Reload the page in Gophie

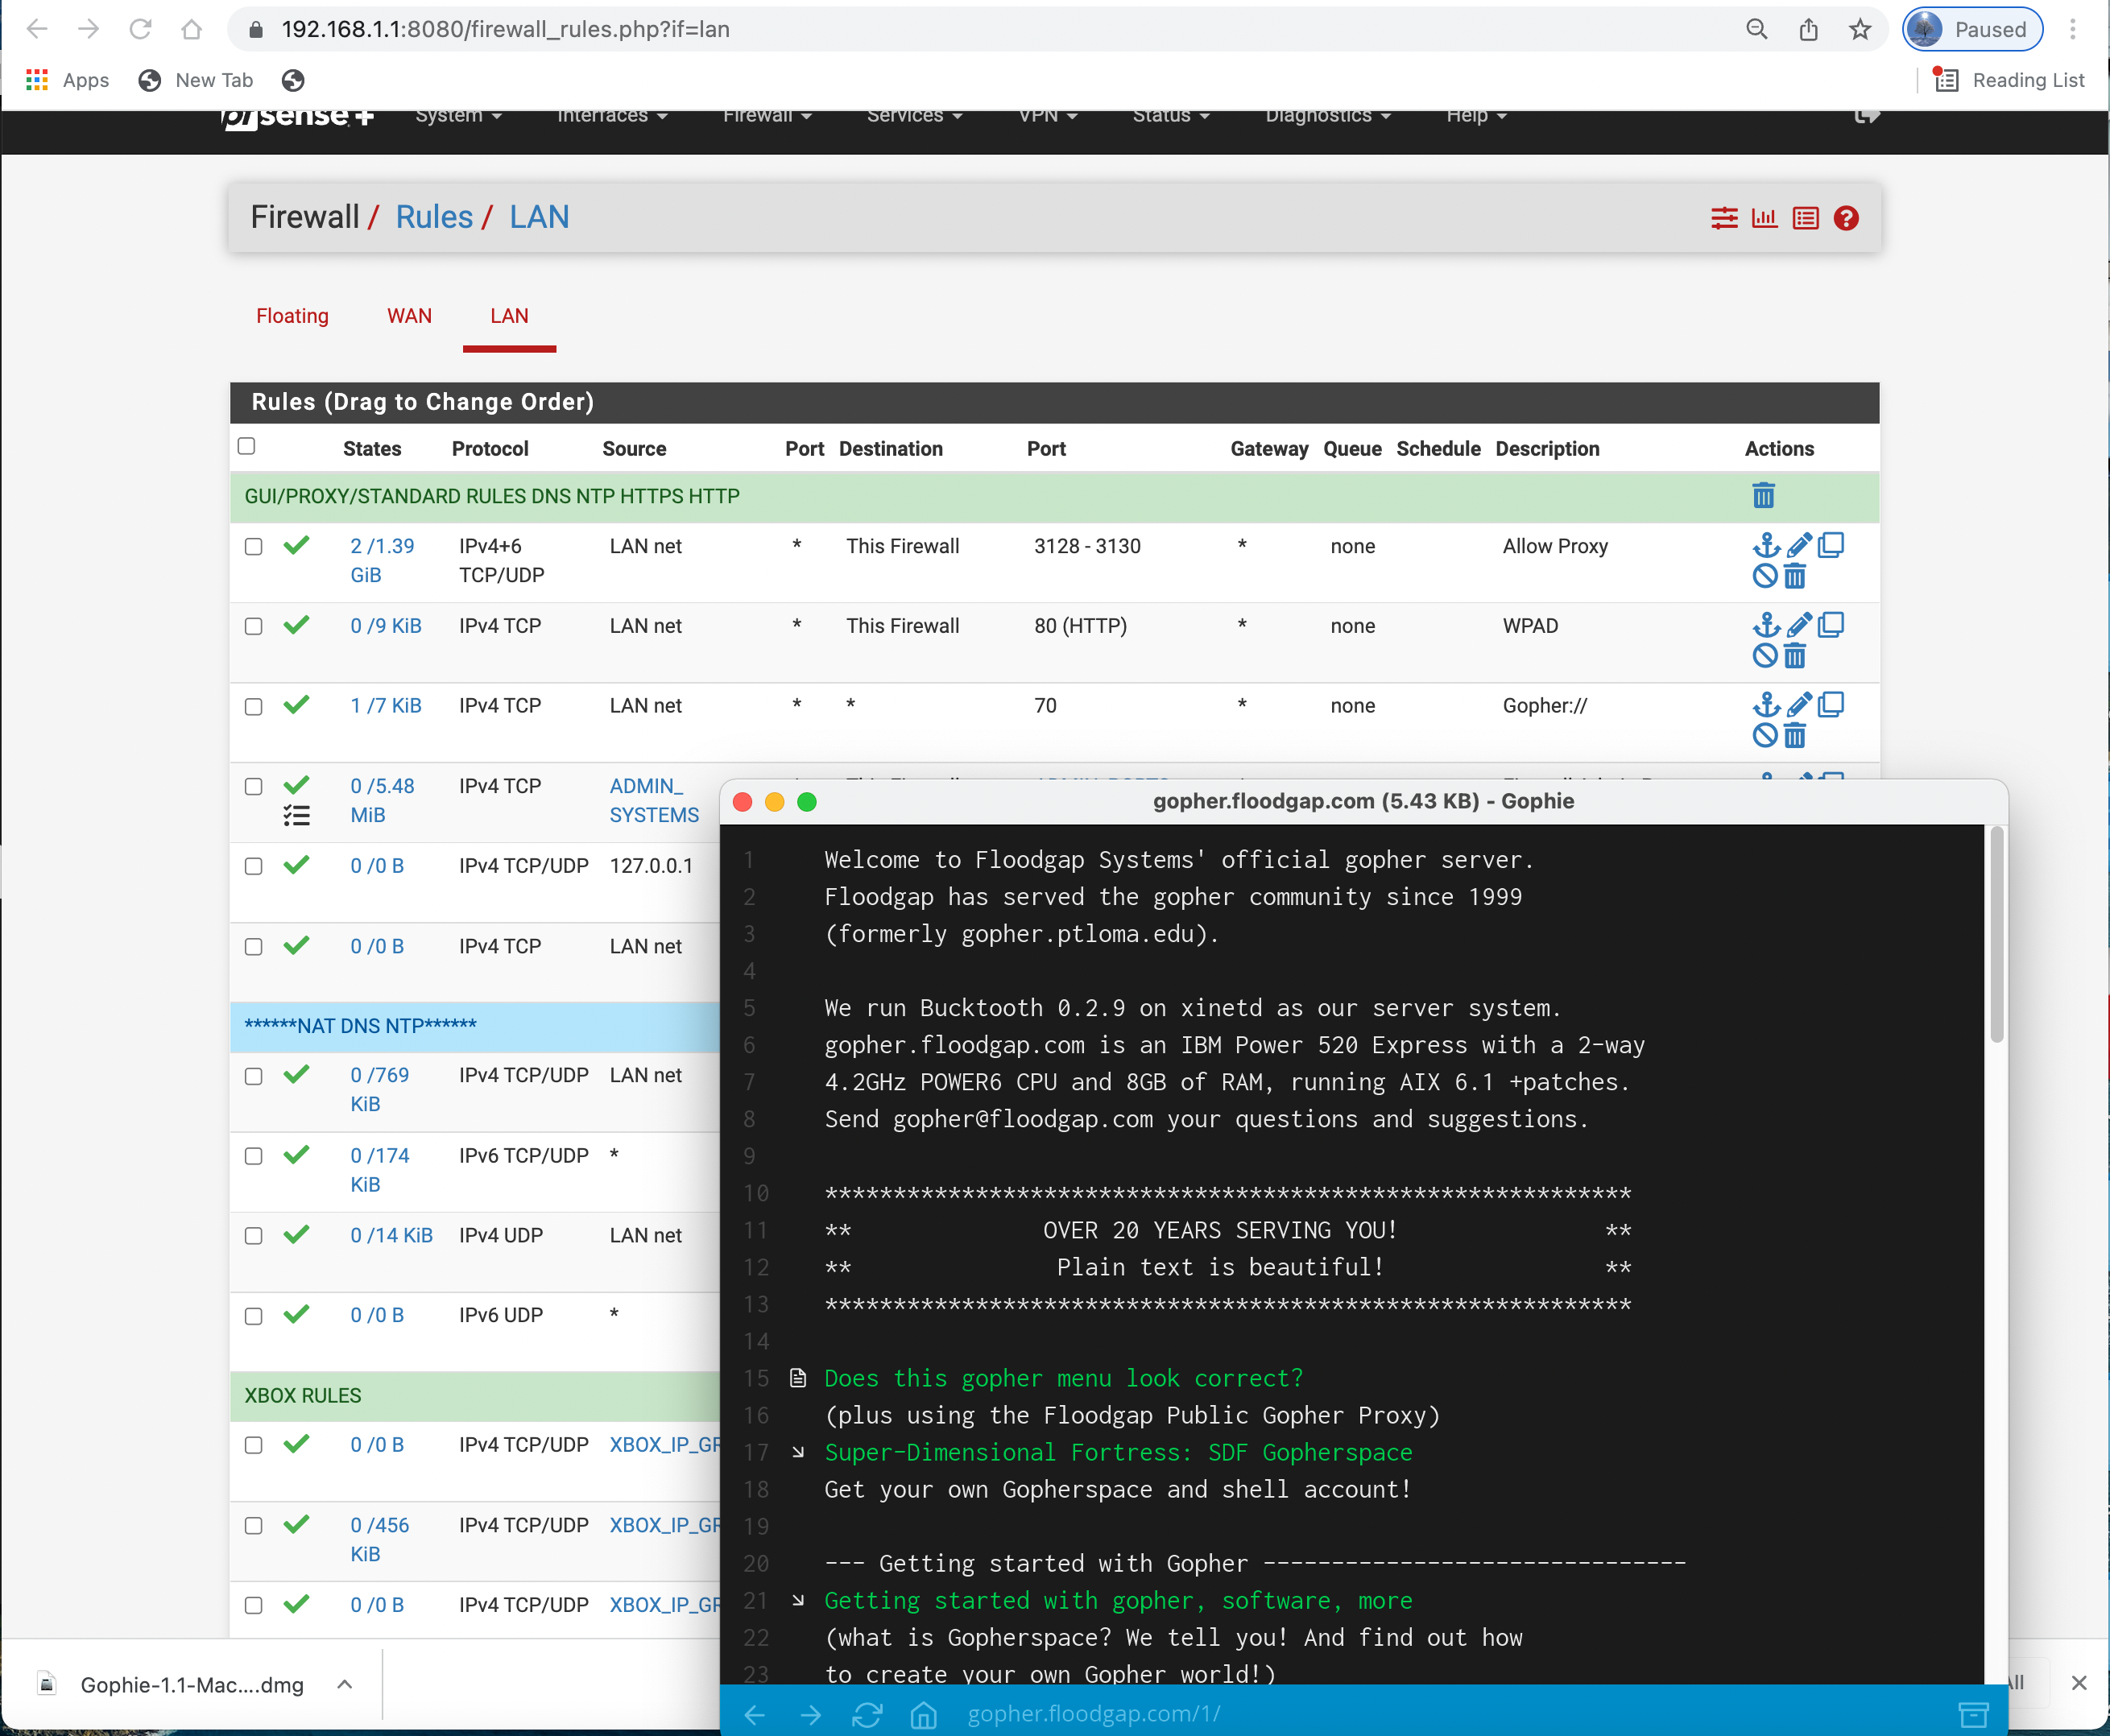tap(867, 1714)
